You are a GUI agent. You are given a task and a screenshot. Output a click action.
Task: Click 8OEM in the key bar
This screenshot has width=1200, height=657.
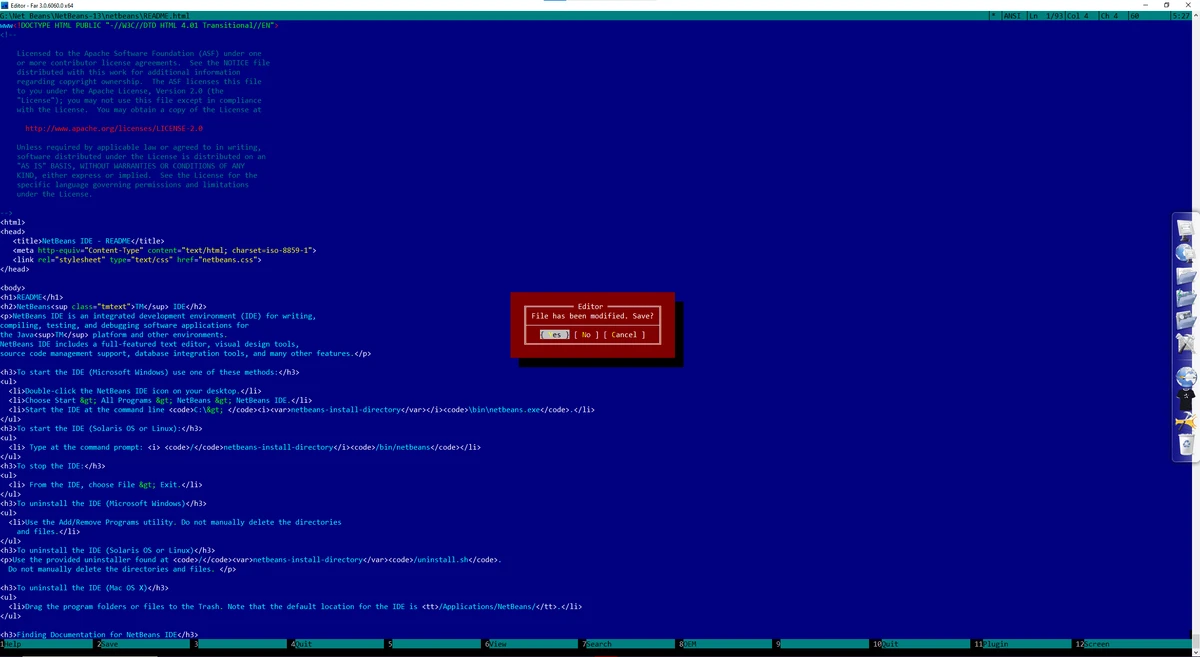[726, 645]
